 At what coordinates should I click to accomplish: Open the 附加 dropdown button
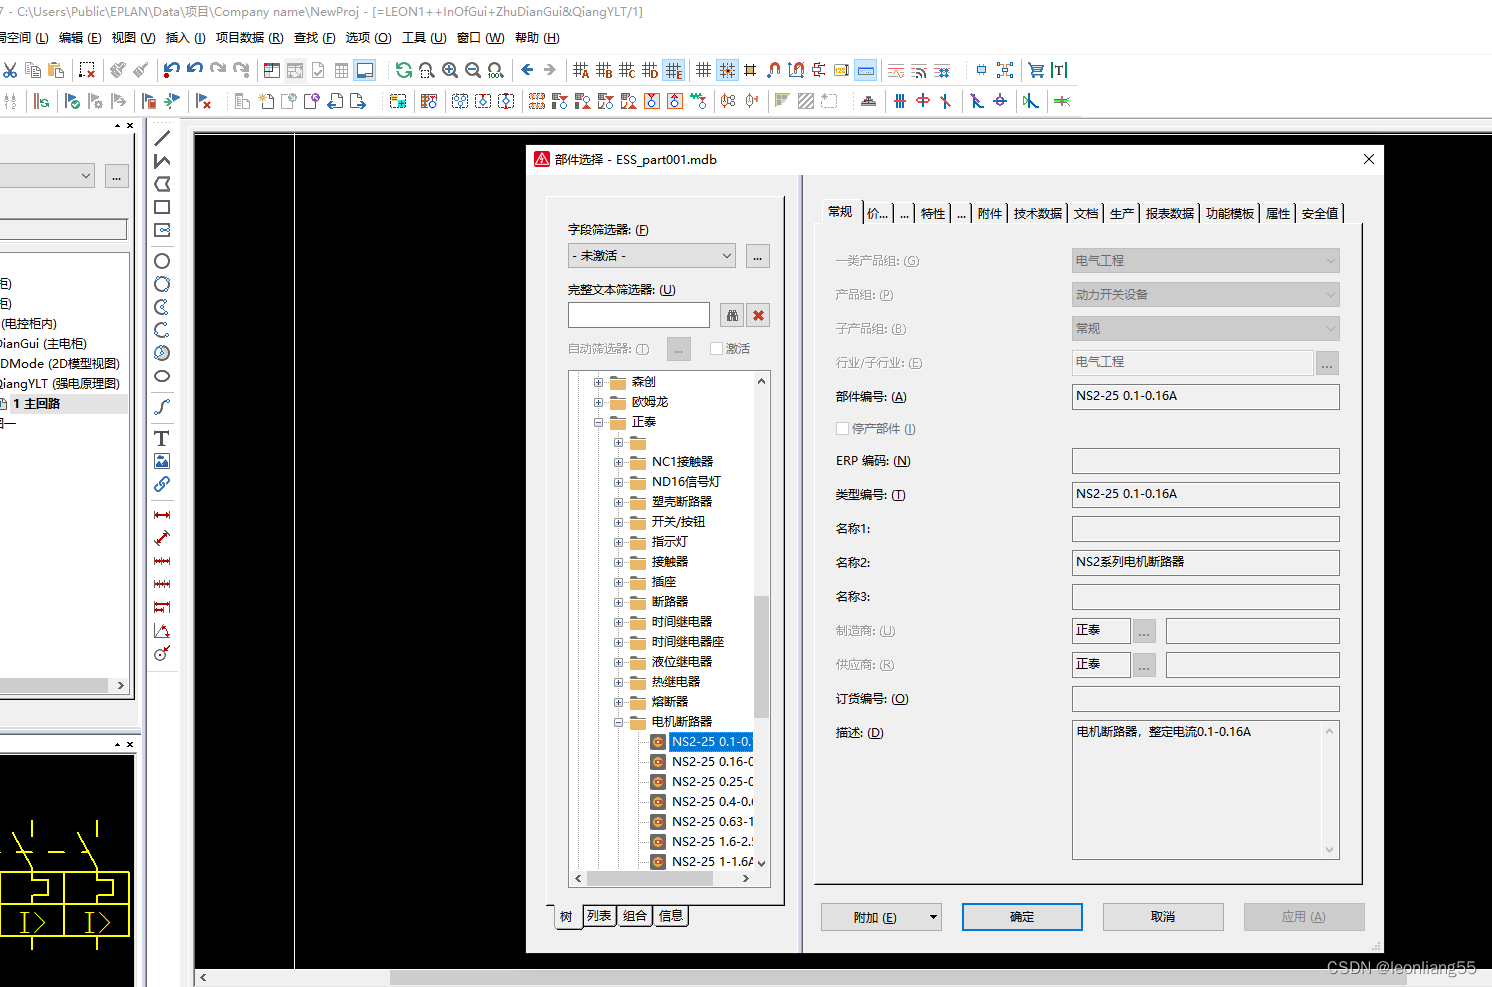click(881, 917)
